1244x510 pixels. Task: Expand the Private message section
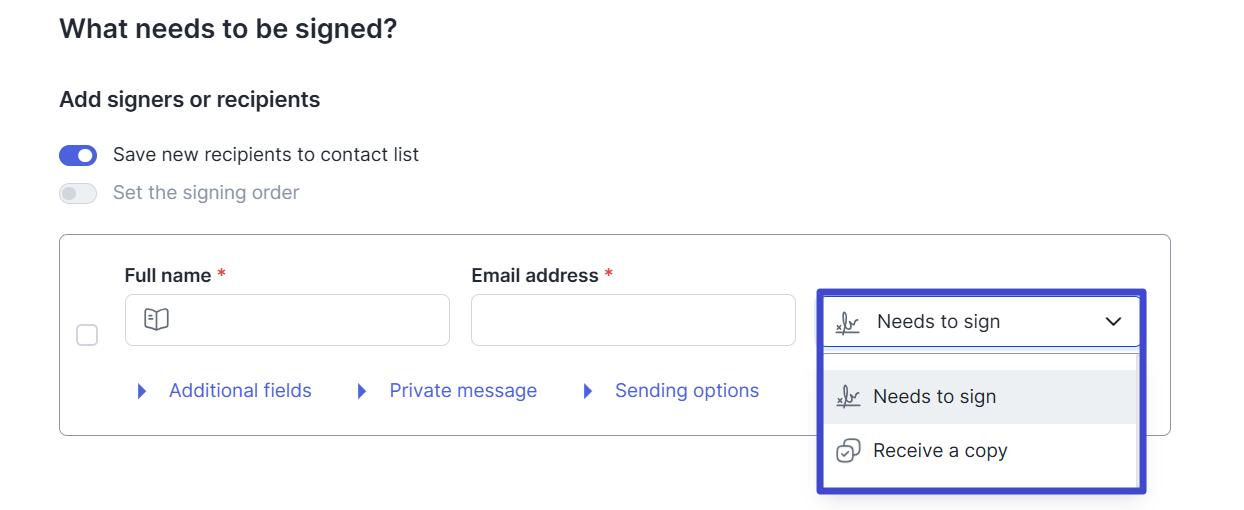(463, 391)
